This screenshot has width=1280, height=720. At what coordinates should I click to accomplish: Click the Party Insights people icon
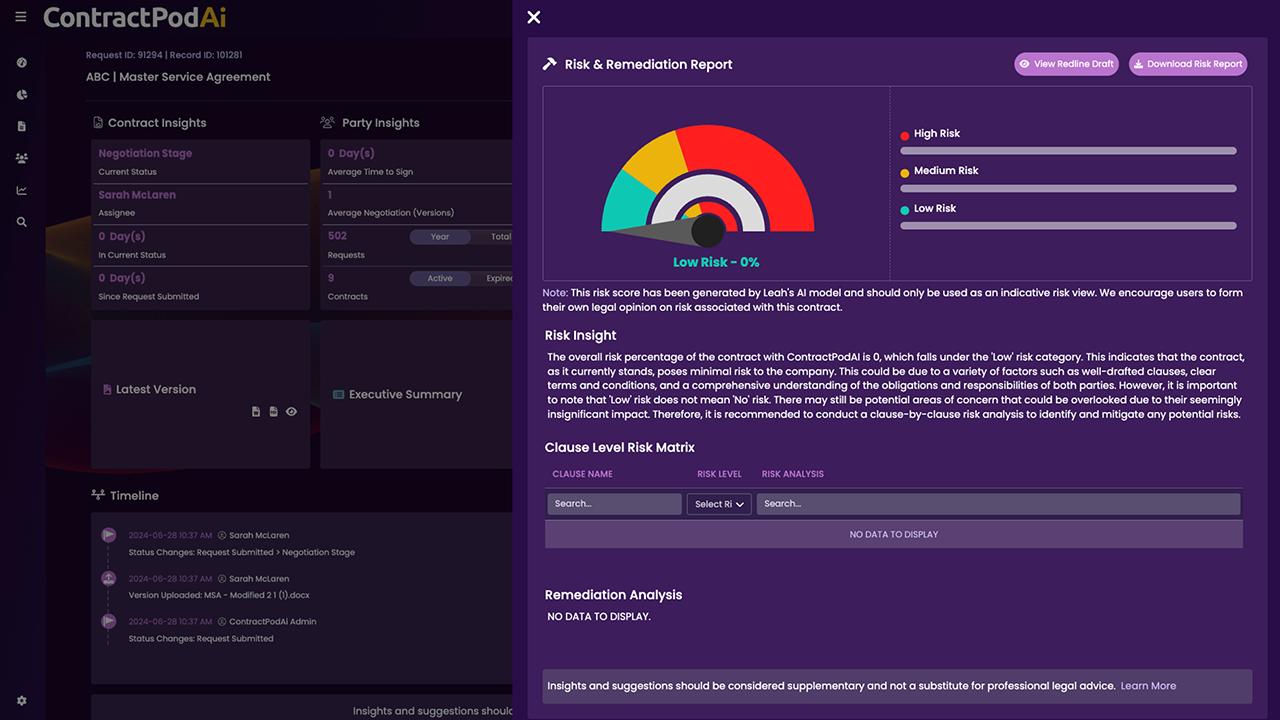point(327,123)
